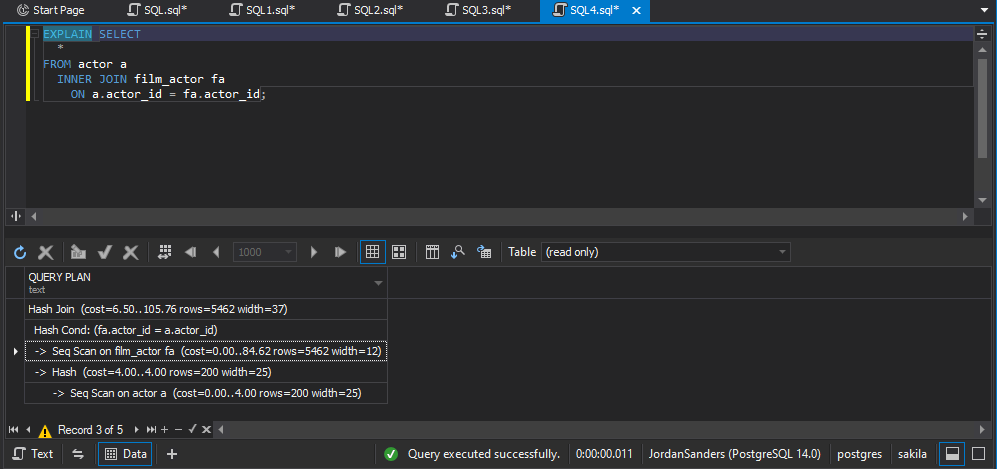Select Seq Scan on film_actor fa row
The height and width of the screenshot is (469, 997).
tap(205, 351)
